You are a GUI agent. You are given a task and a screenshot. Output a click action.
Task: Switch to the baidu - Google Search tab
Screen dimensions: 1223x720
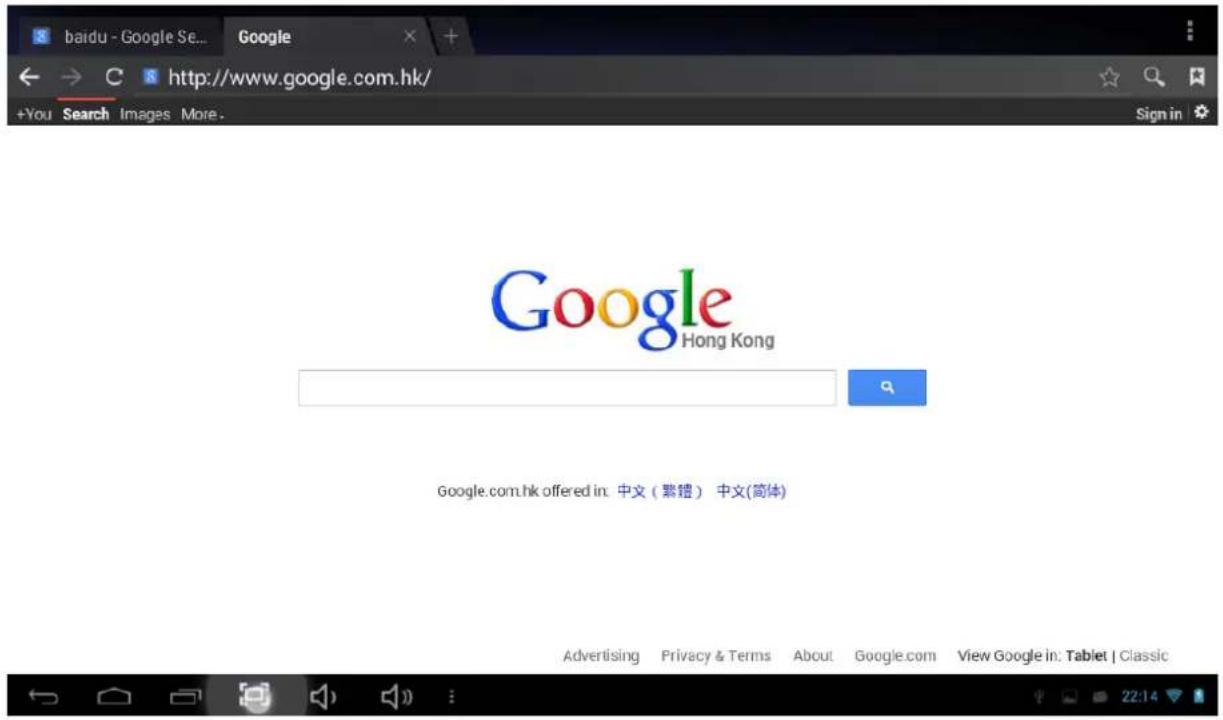click(x=120, y=37)
